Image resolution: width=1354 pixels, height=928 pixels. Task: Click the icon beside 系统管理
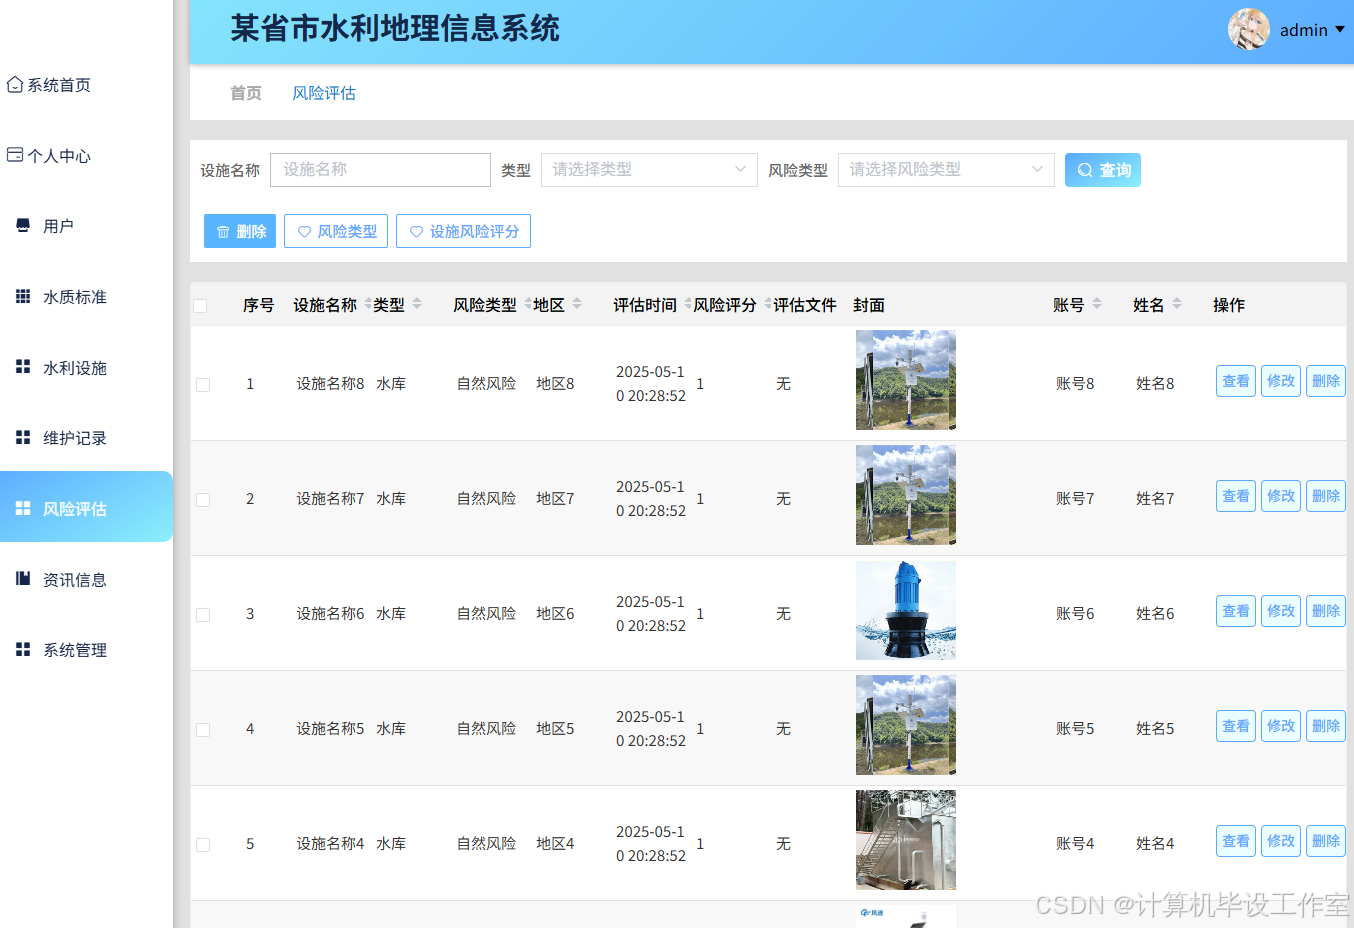[23, 649]
